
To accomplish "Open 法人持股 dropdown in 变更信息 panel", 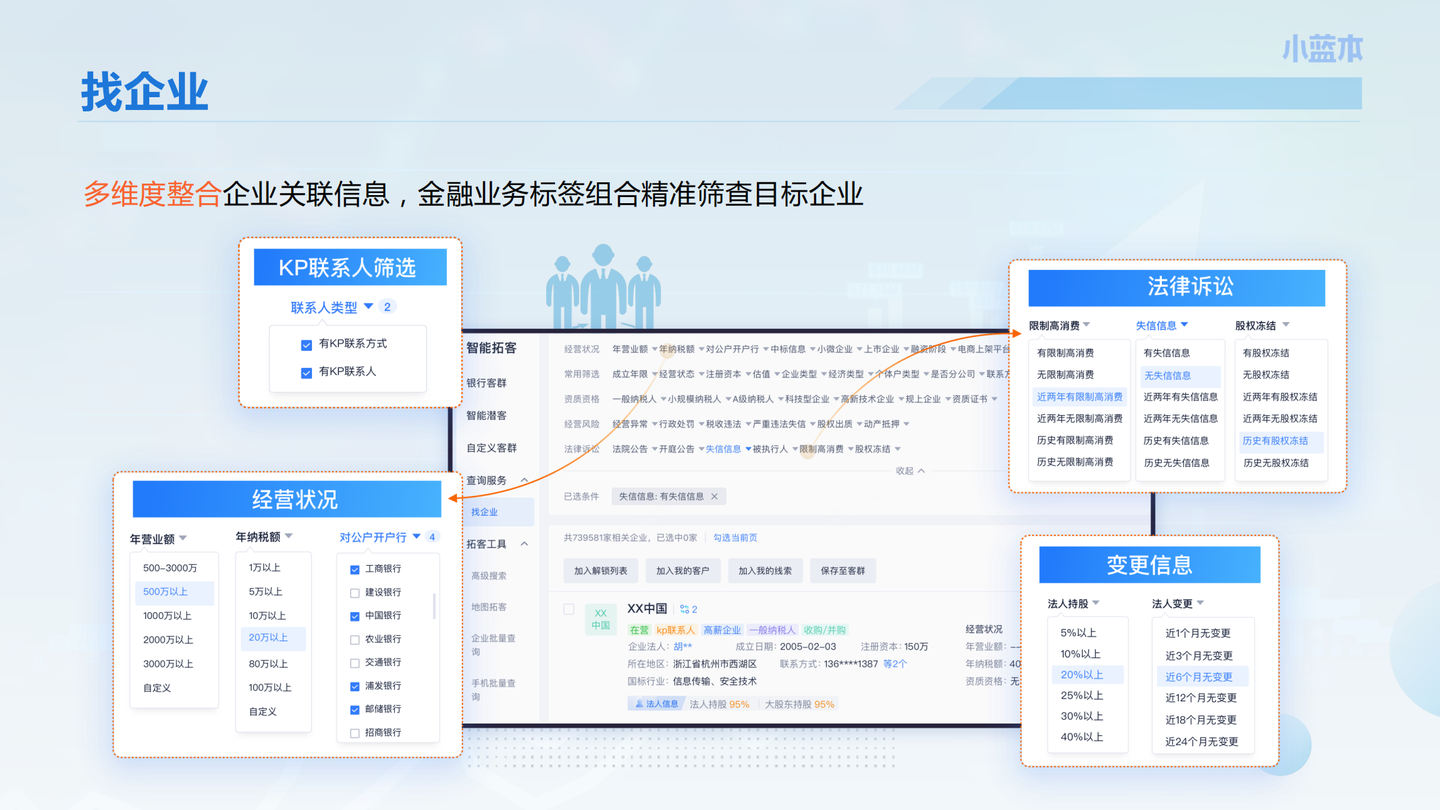I will pos(1073,604).
